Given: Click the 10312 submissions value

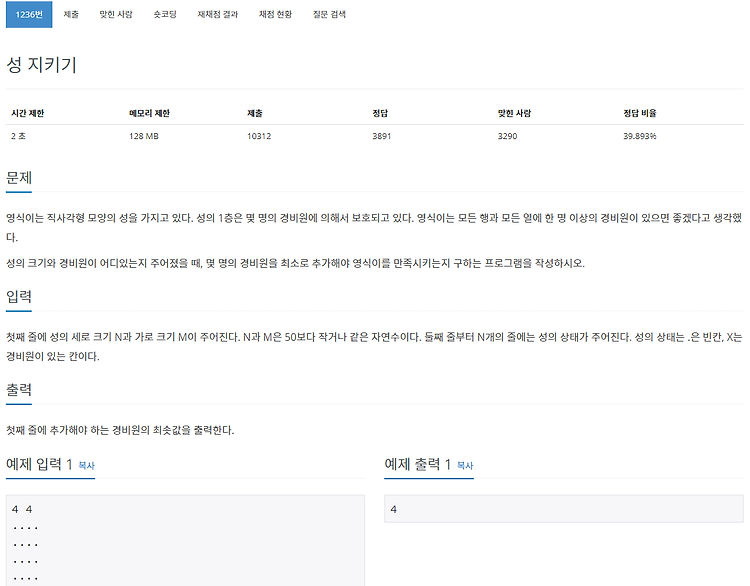Looking at the screenshot, I should 259,136.
